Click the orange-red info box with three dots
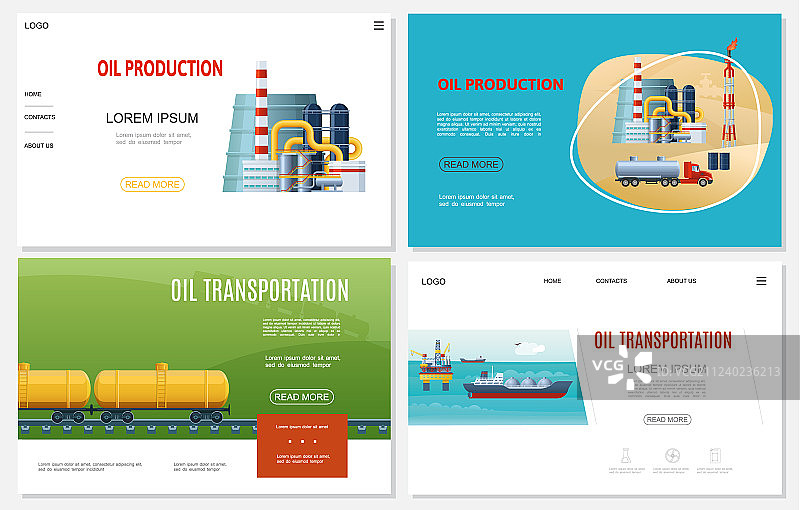The height and width of the screenshot is (510, 800). click(302, 445)
